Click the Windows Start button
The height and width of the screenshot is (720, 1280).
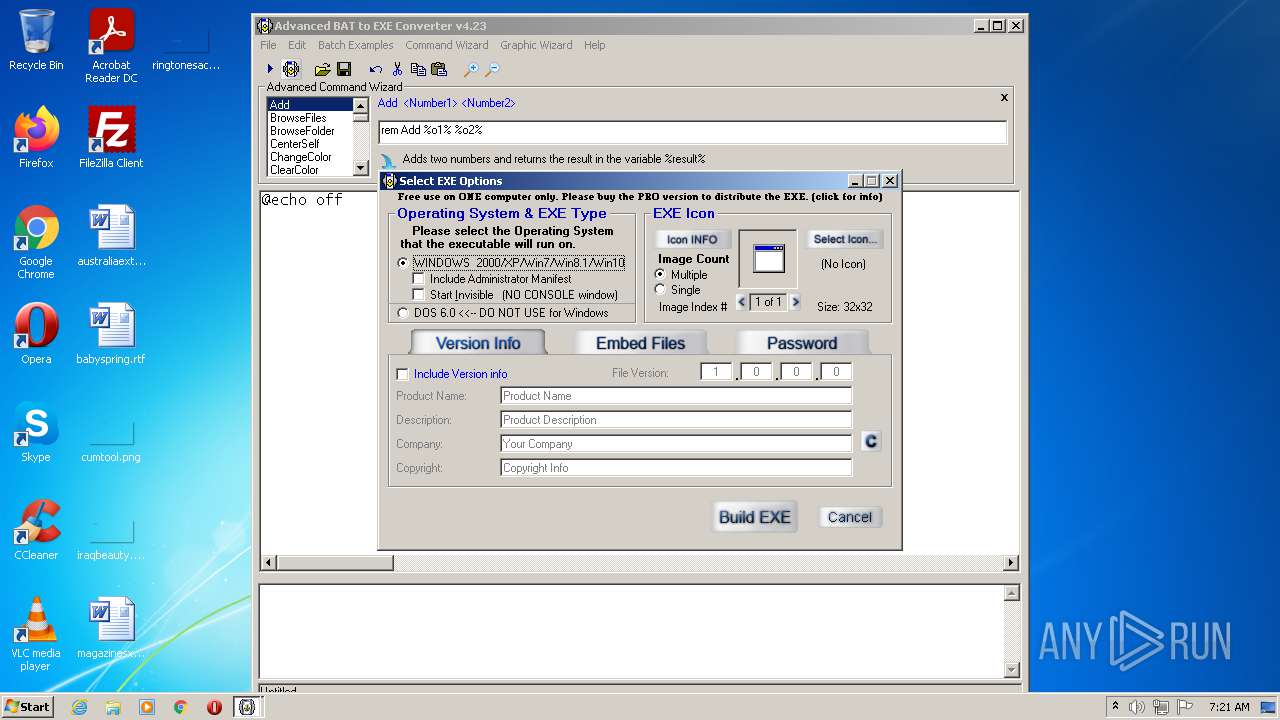click(x=27, y=707)
